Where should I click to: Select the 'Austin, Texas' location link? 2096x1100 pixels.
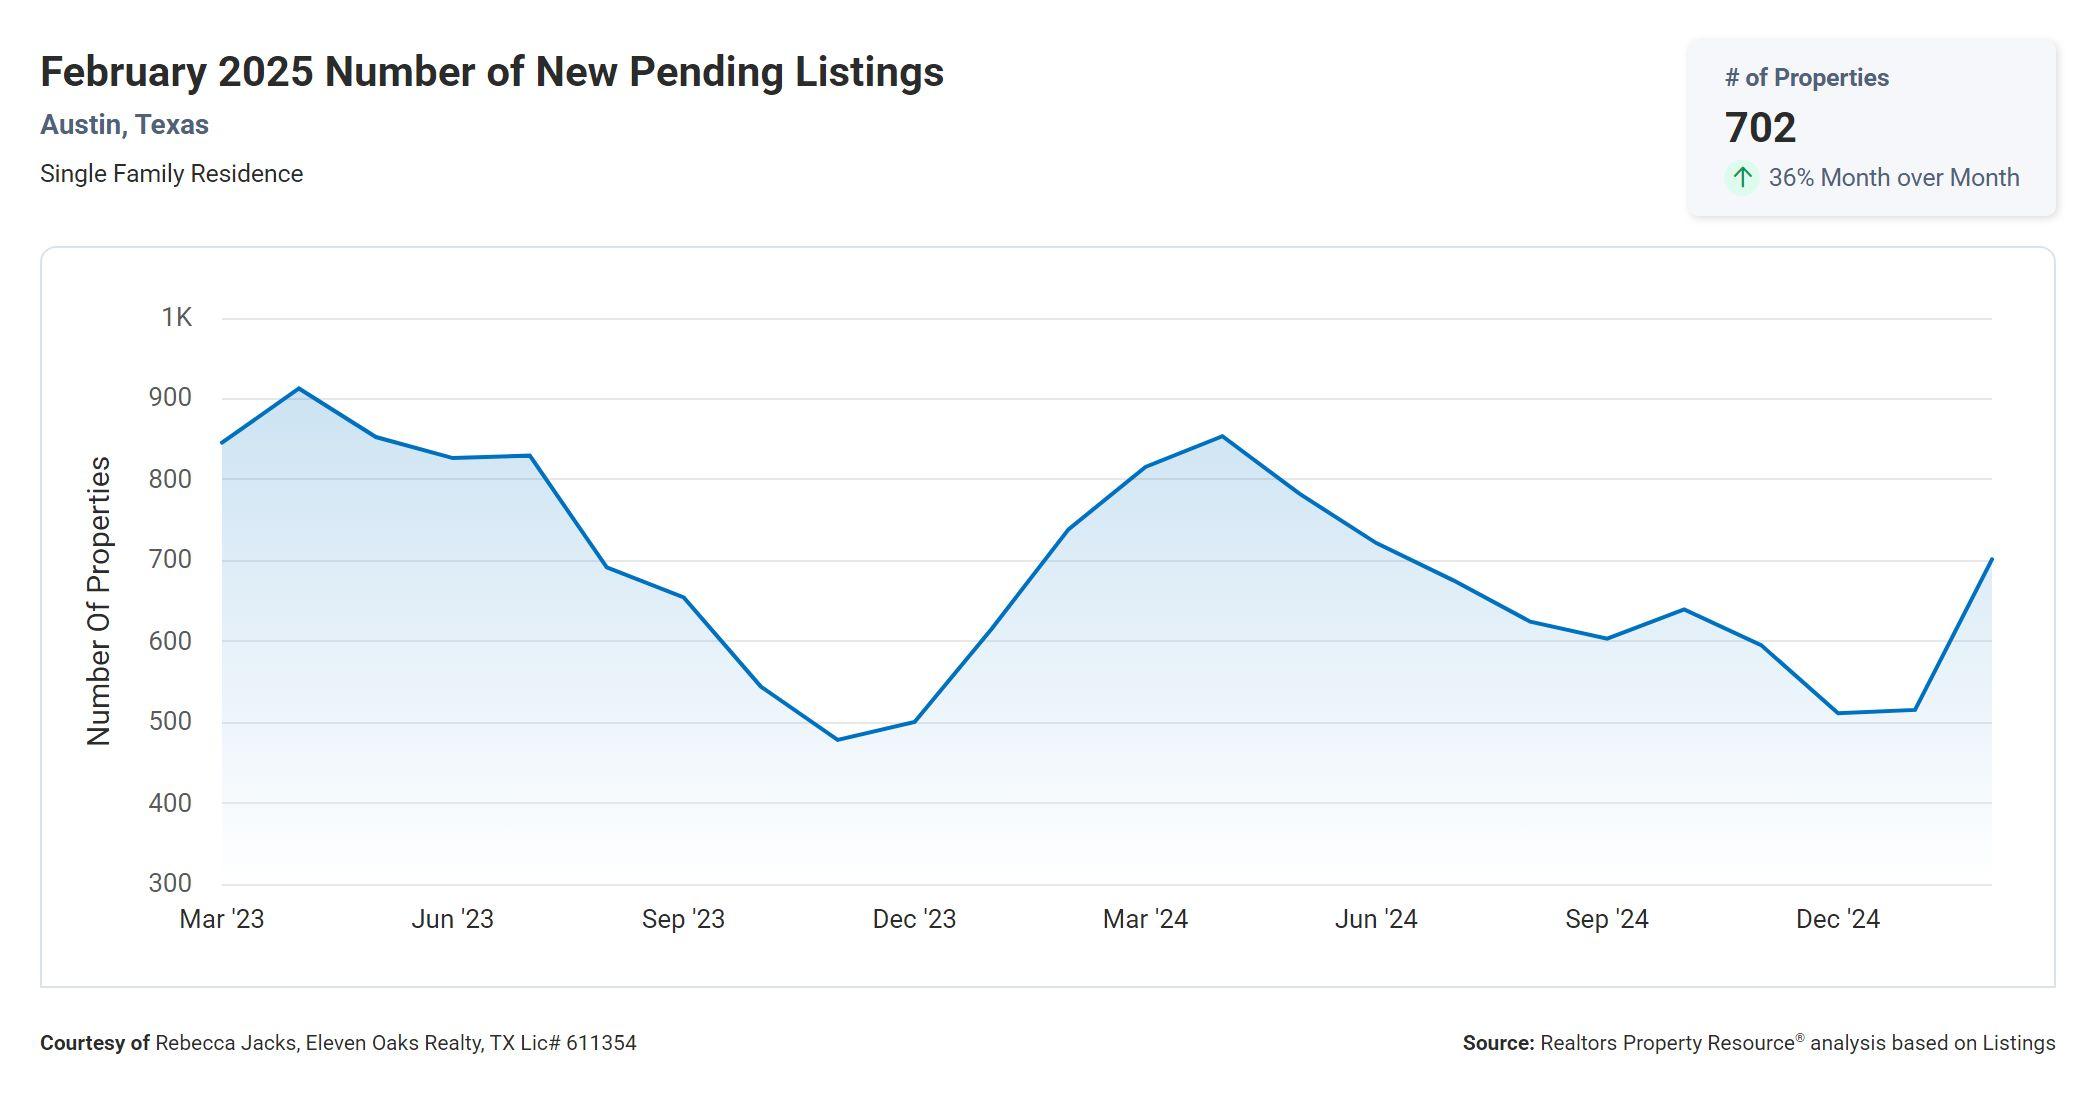click(x=124, y=125)
